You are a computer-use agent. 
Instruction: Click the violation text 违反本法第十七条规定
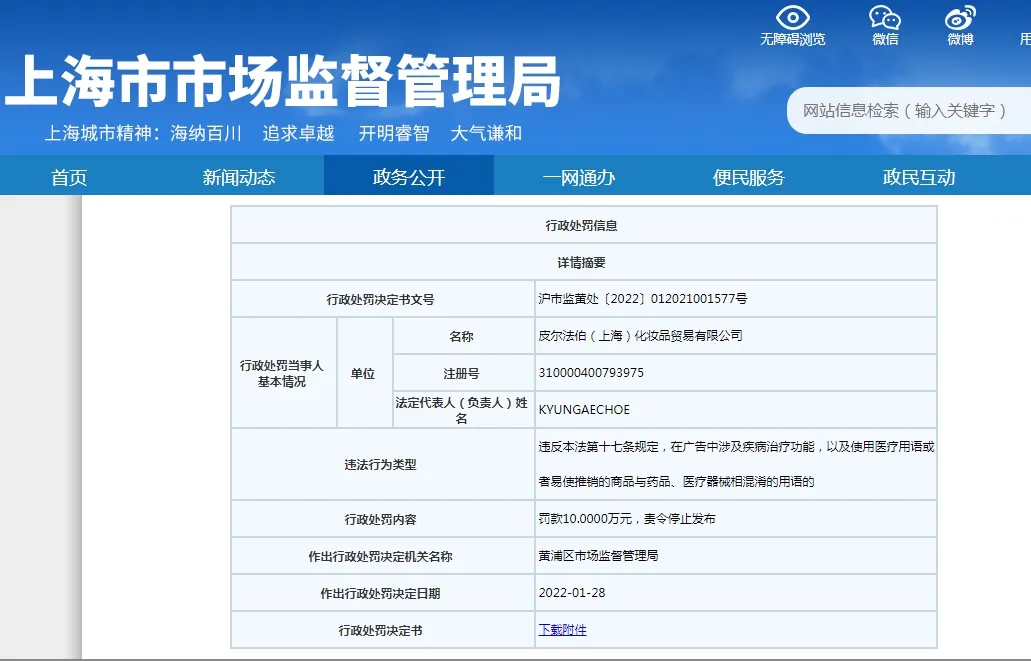point(598,447)
